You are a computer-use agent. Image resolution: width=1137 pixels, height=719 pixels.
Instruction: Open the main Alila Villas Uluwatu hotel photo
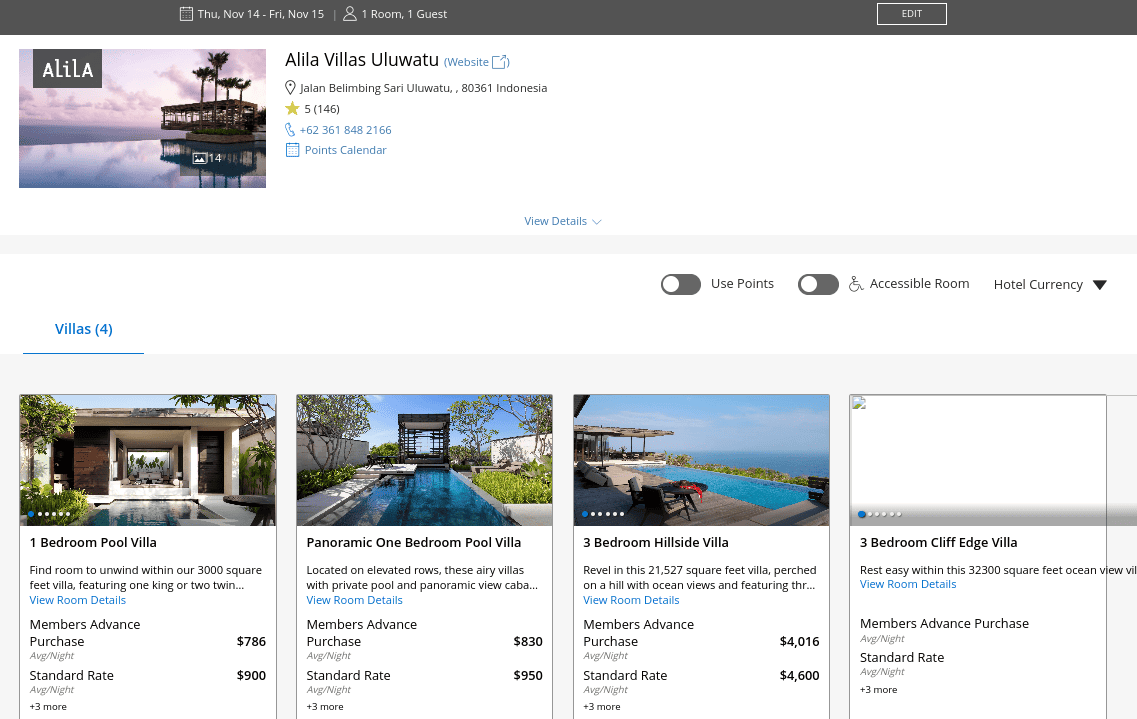142,118
